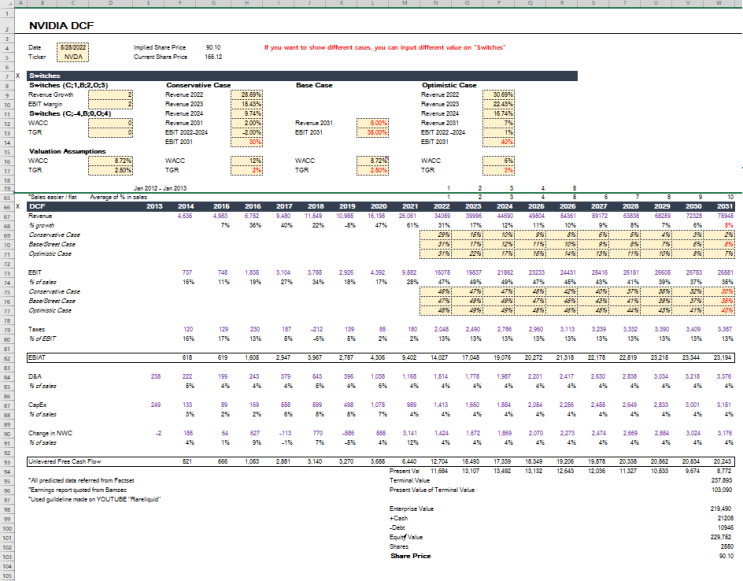The width and height of the screenshot is (743, 581).
Task: Click the red note about Switches input
Action: click(385, 47)
